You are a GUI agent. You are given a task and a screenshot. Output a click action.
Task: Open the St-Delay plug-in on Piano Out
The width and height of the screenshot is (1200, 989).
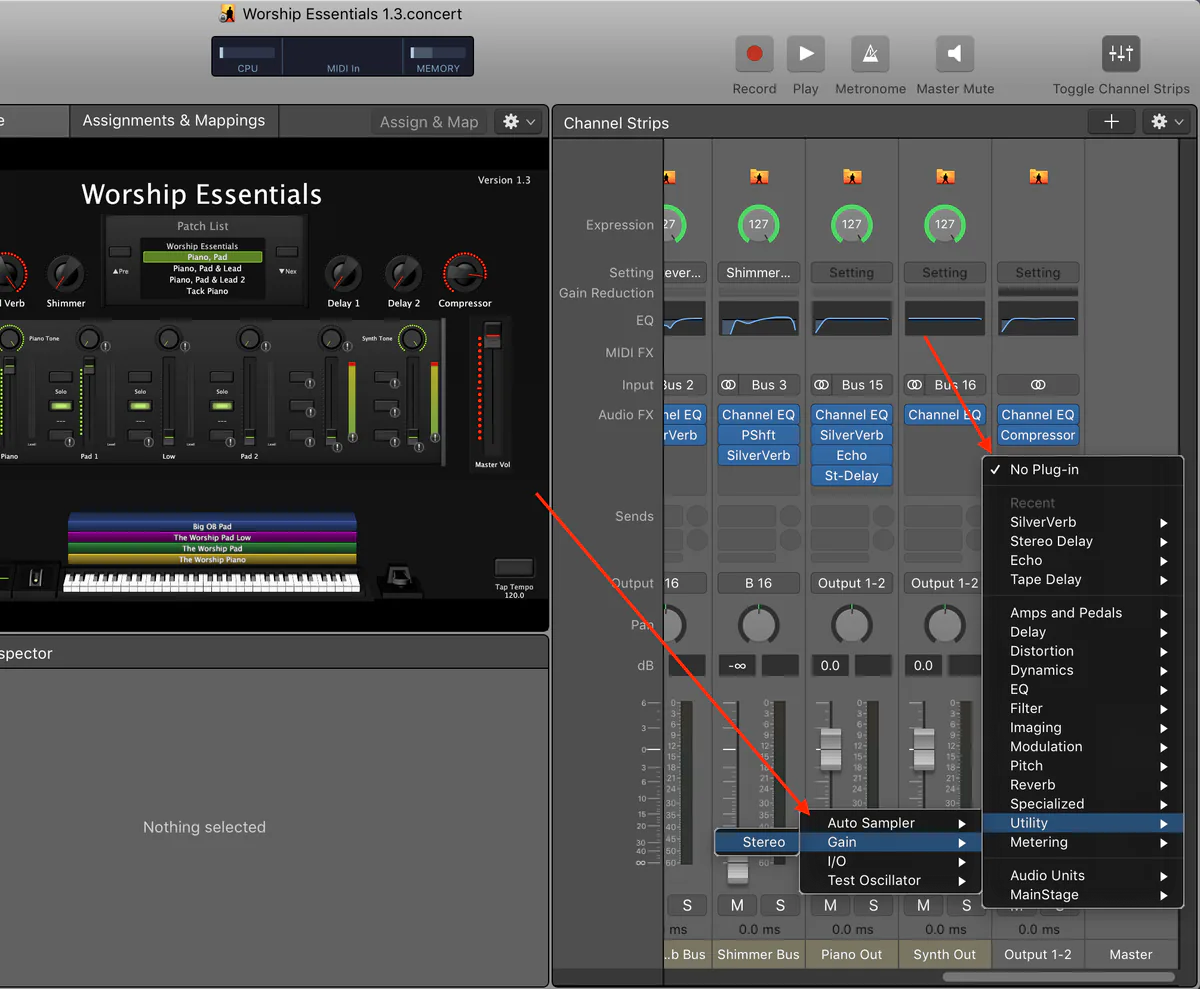(851, 476)
